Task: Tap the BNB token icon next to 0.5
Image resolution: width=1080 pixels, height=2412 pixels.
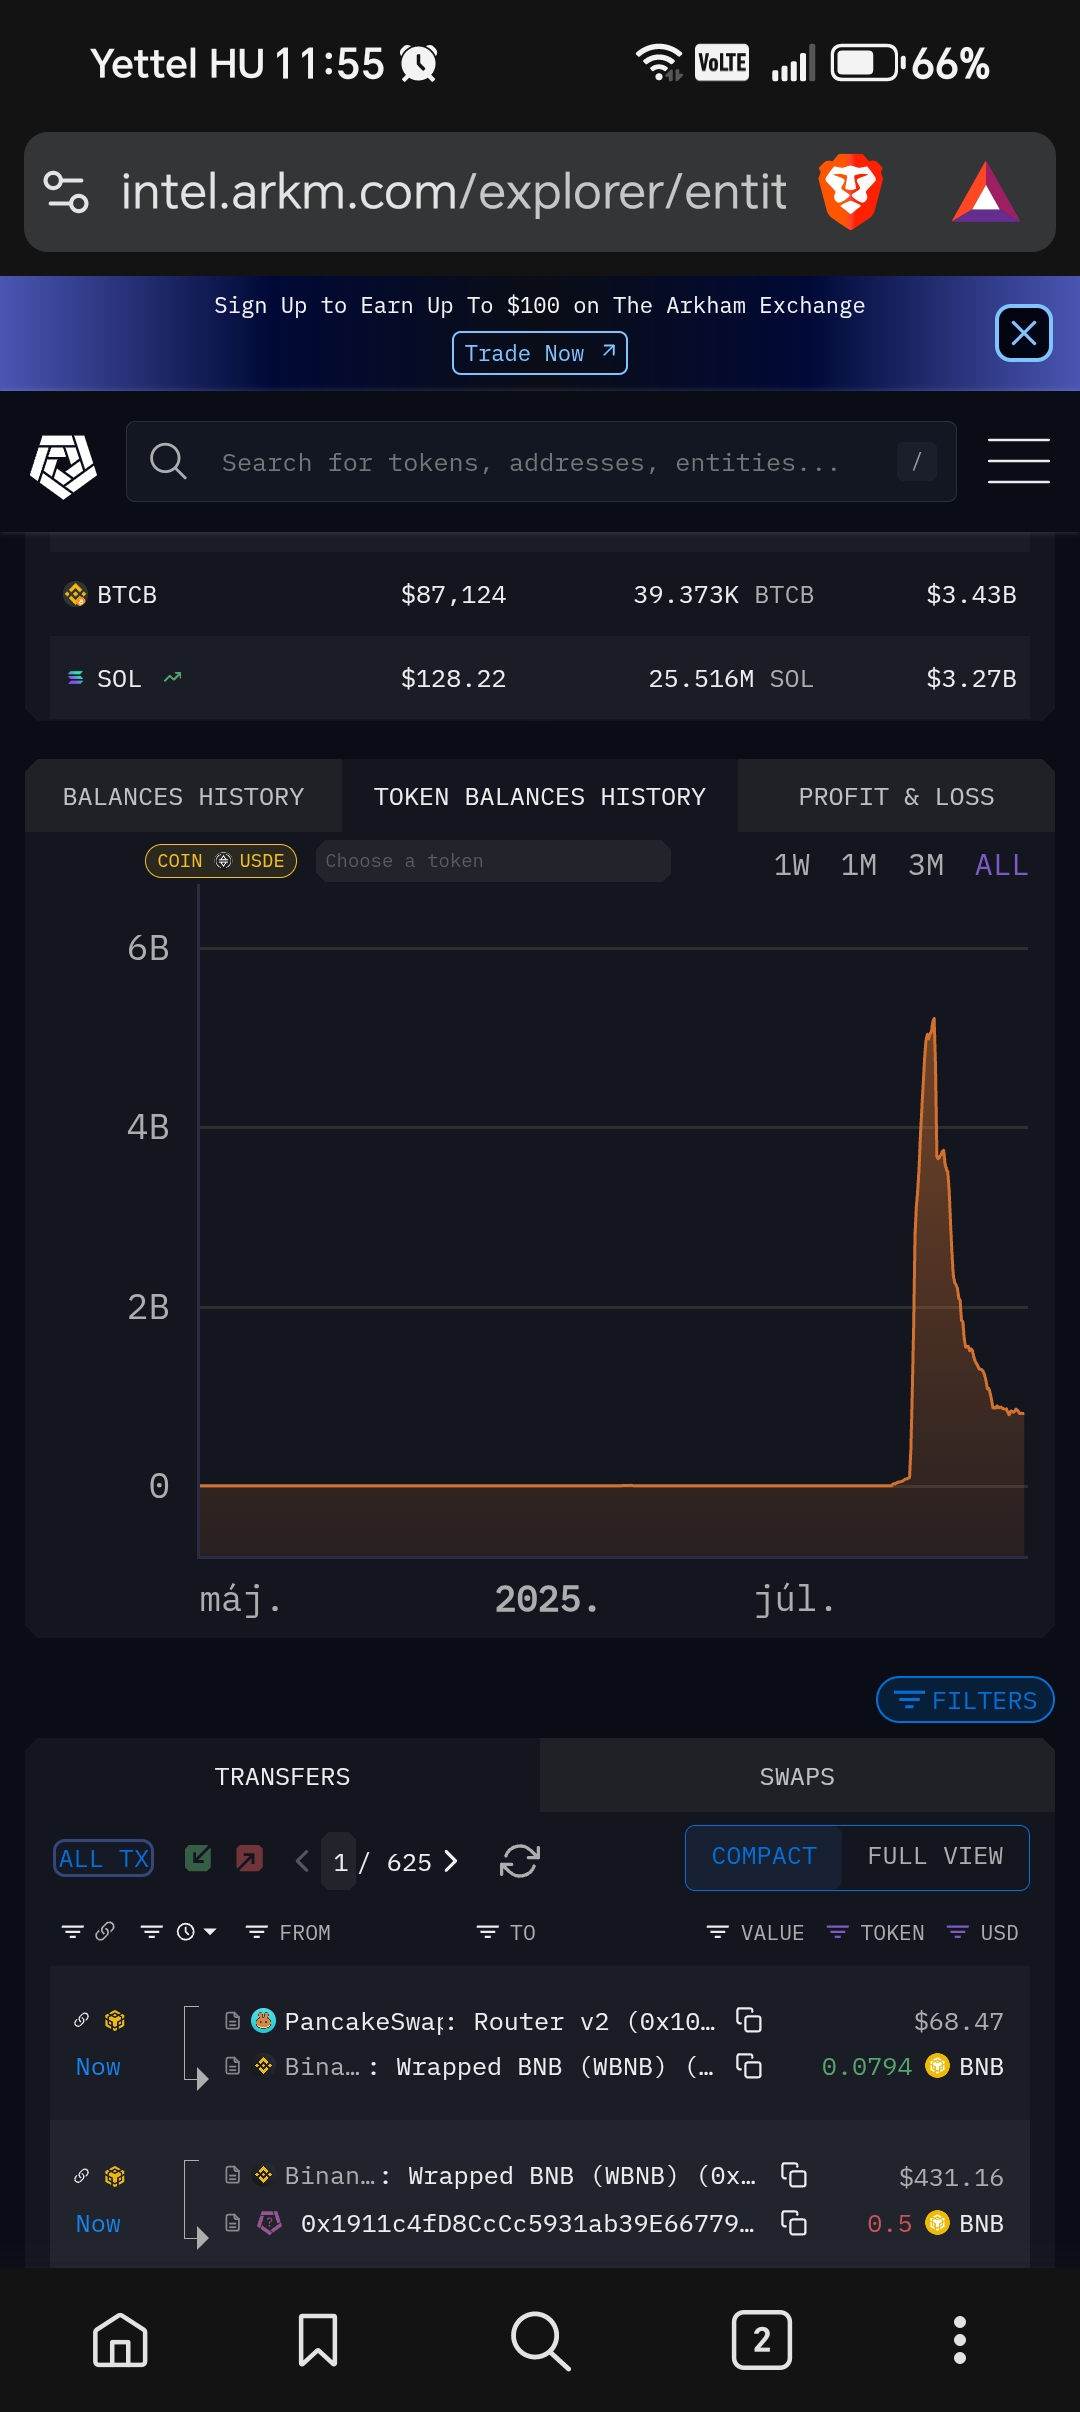Action: click(937, 2223)
